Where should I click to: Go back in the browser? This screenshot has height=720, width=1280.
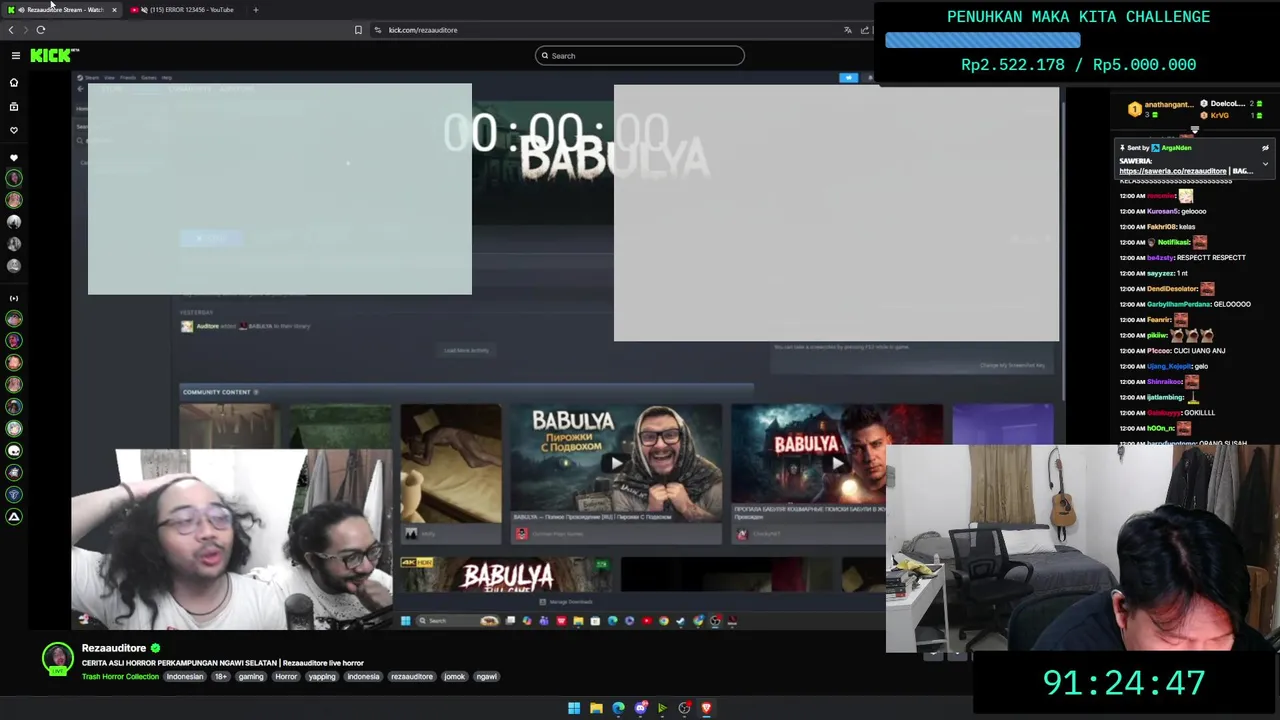[11, 30]
